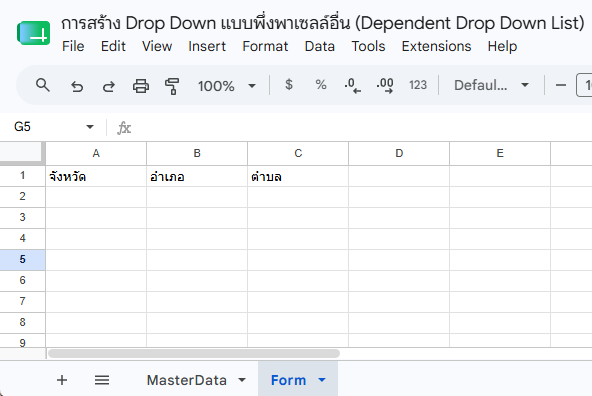
Task: Increase decimal places
Action: [385, 86]
